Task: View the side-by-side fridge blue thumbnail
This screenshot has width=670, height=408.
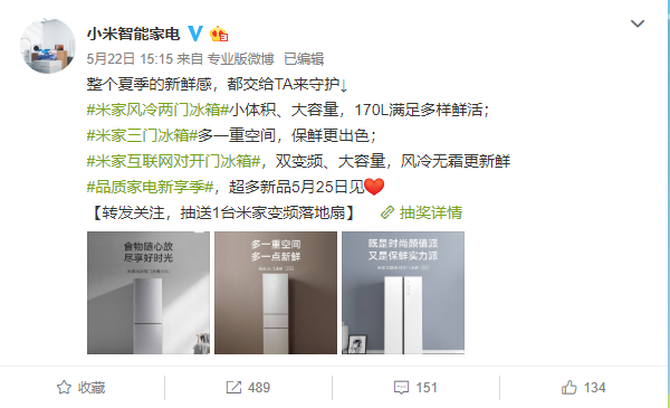Action: tap(403, 293)
